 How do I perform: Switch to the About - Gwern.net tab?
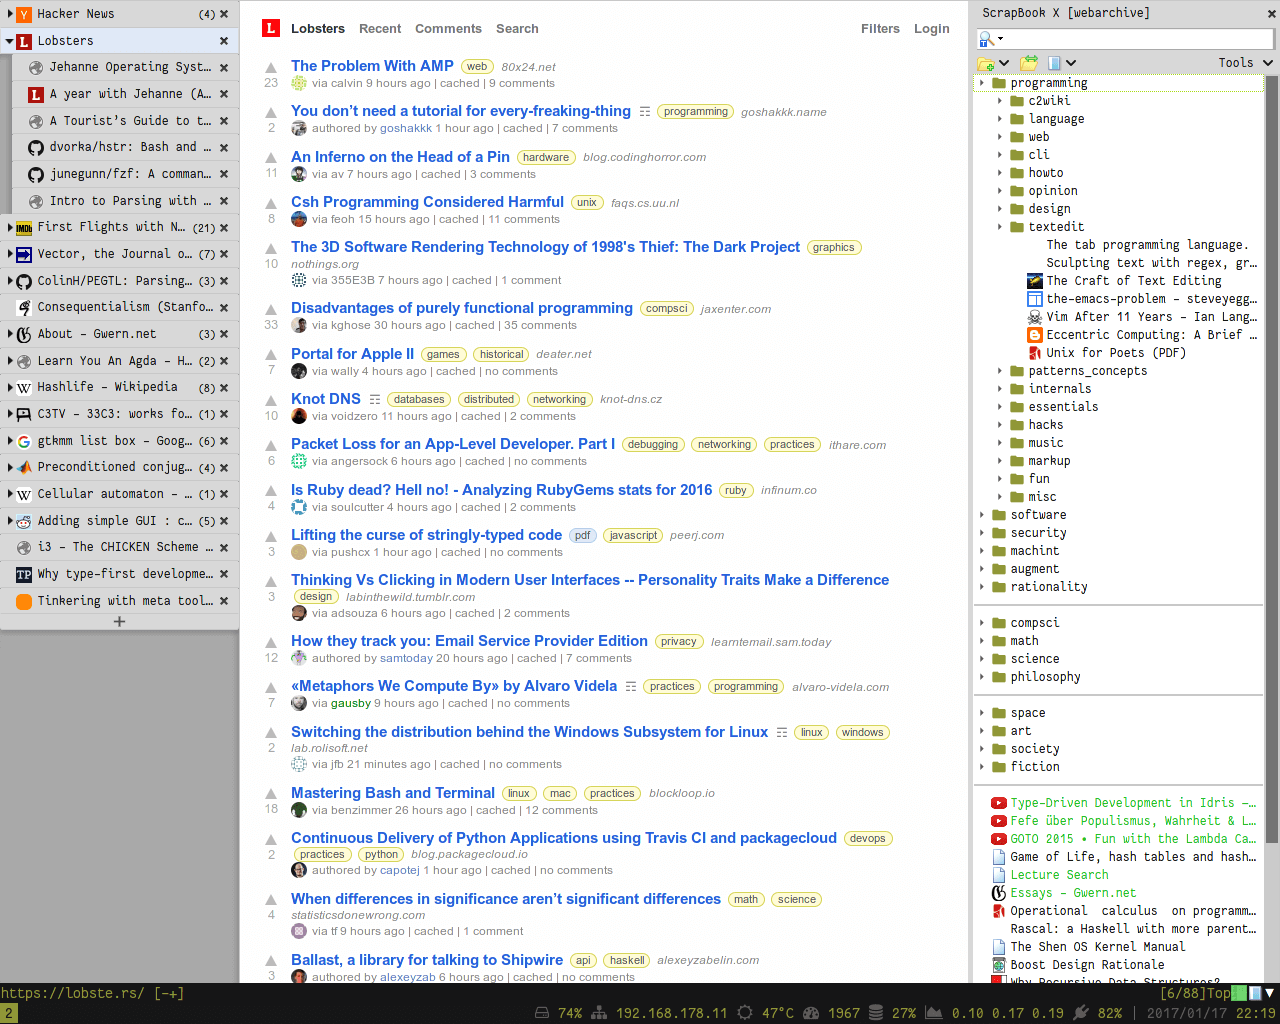[x=120, y=334]
